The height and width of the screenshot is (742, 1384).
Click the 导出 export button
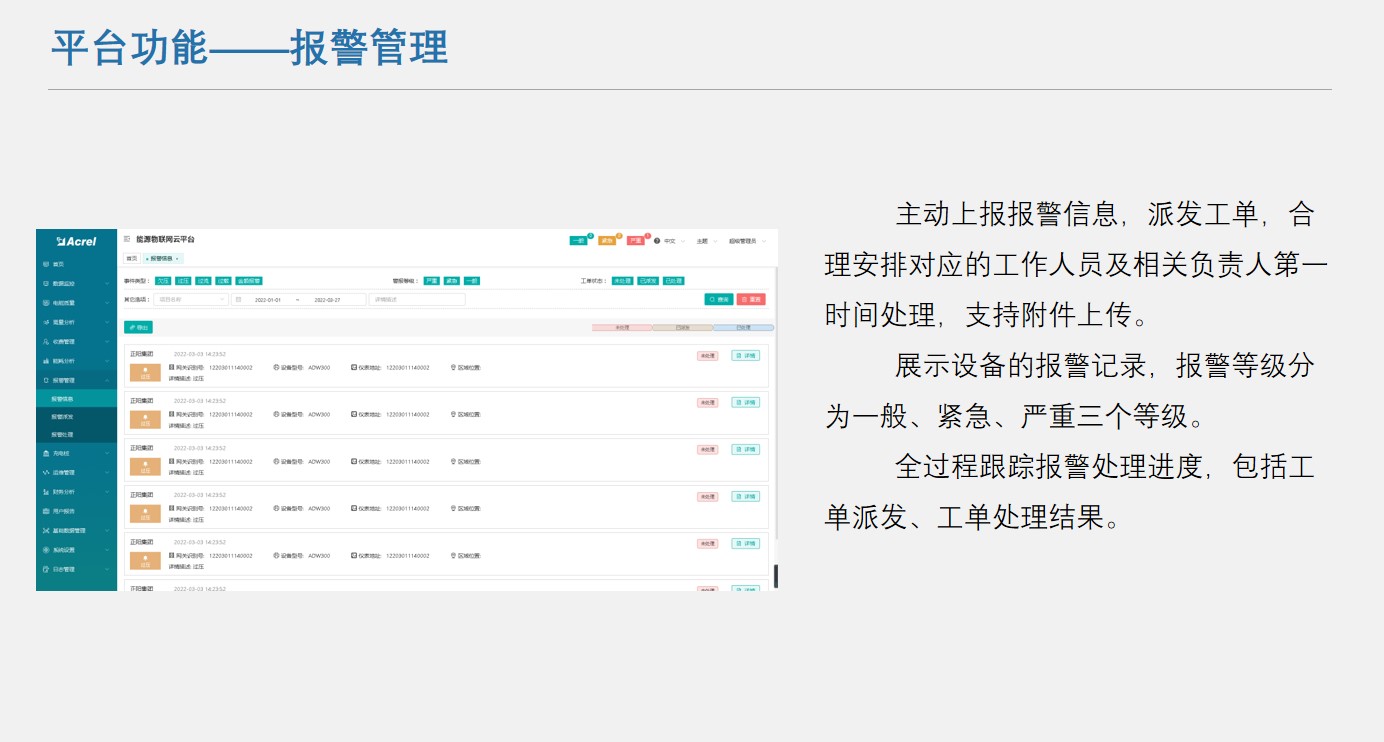click(138, 327)
